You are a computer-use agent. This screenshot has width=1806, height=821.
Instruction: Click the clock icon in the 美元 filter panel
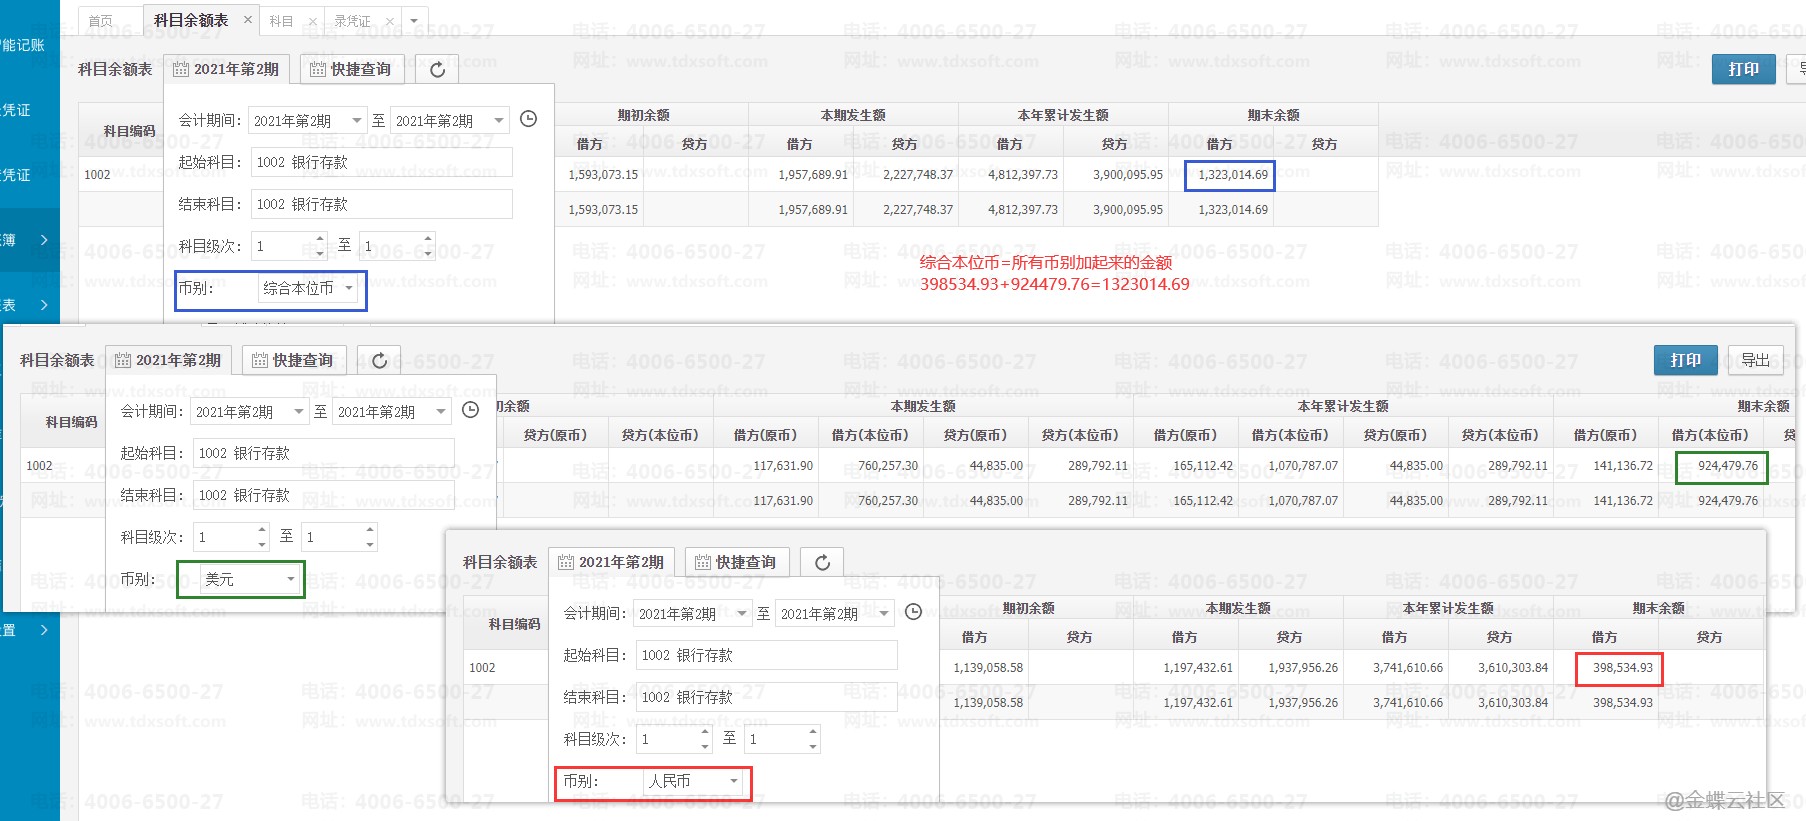pyautogui.click(x=470, y=410)
